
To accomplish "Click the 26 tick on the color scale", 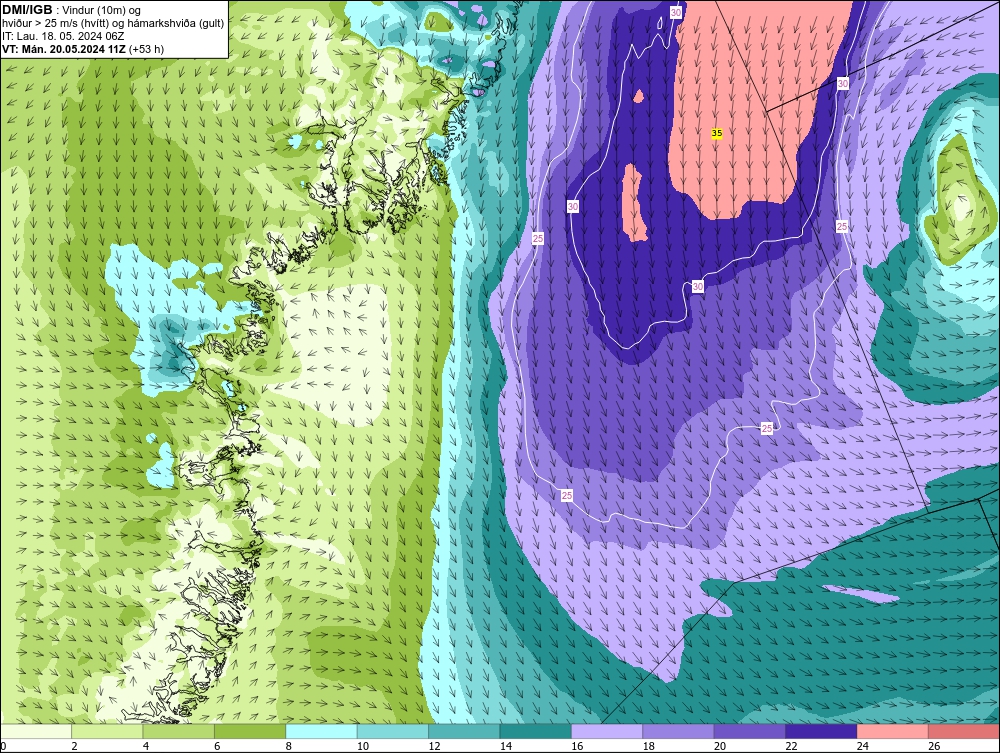I will click(934, 746).
